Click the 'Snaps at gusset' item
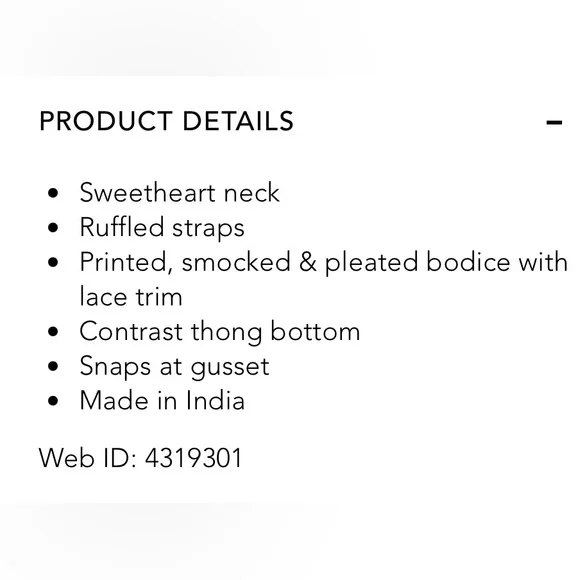The width and height of the screenshot is (580, 580). point(174,367)
